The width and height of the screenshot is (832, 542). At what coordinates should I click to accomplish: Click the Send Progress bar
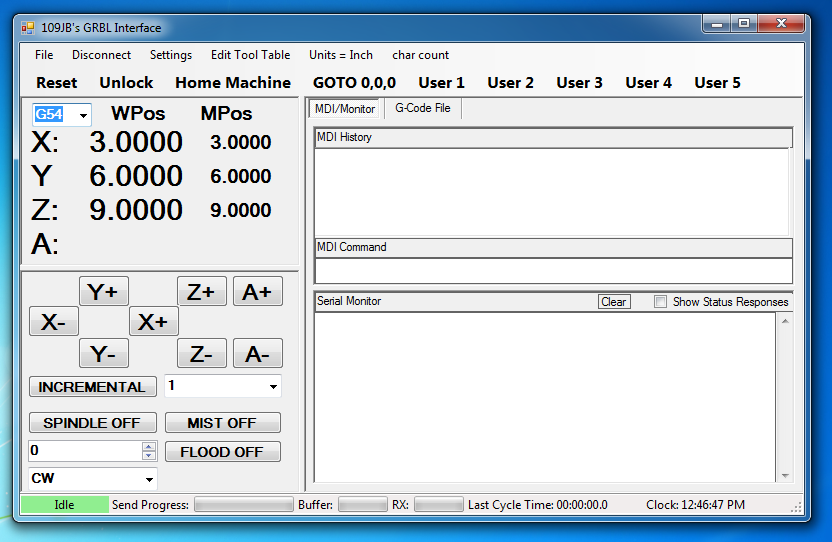244,504
